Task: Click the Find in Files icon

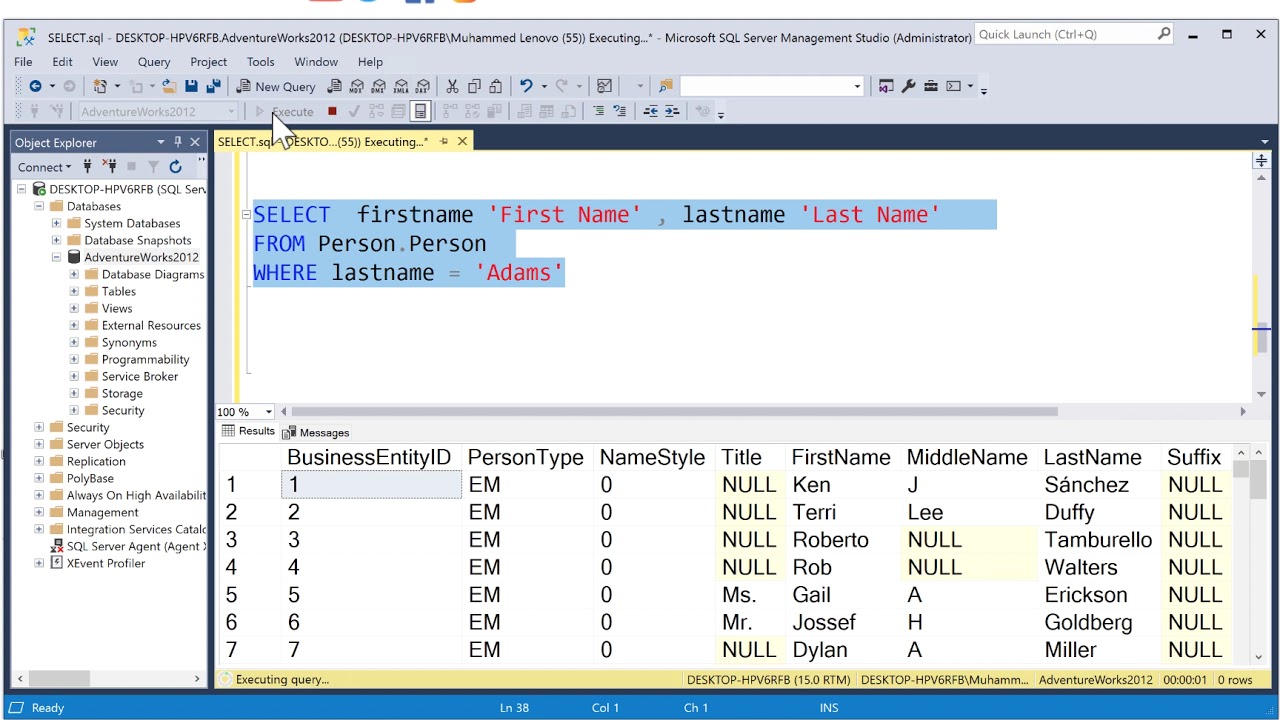Action: [665, 86]
